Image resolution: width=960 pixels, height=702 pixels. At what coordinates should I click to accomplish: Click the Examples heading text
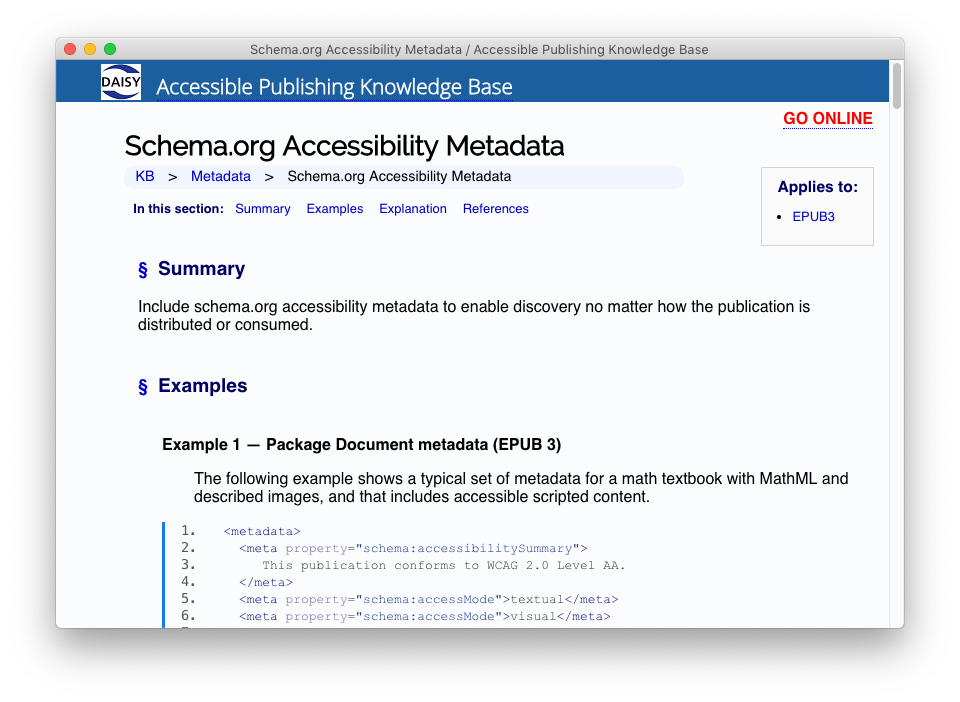point(203,386)
